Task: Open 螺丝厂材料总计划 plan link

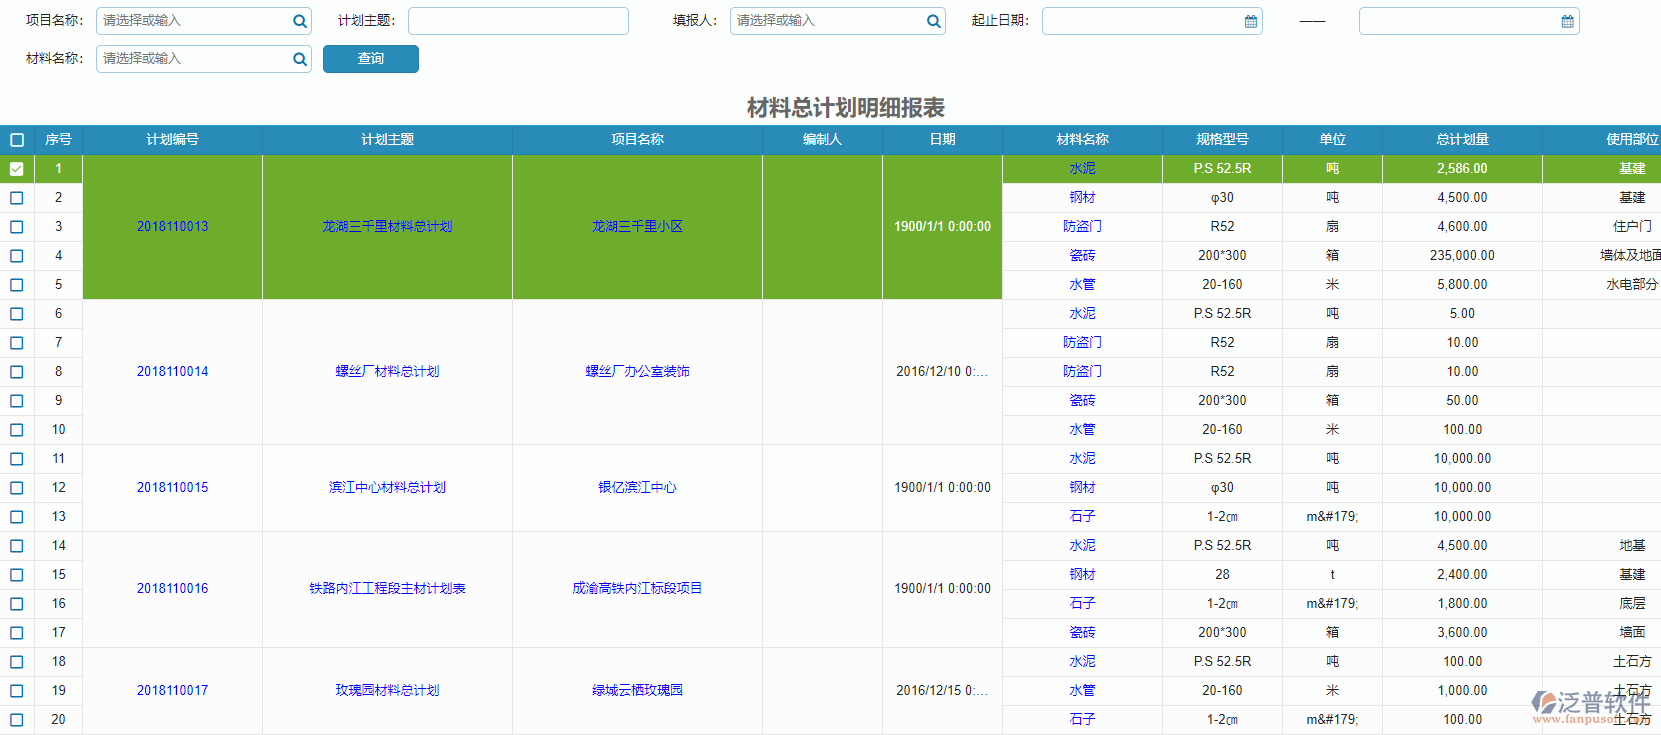Action: [388, 372]
